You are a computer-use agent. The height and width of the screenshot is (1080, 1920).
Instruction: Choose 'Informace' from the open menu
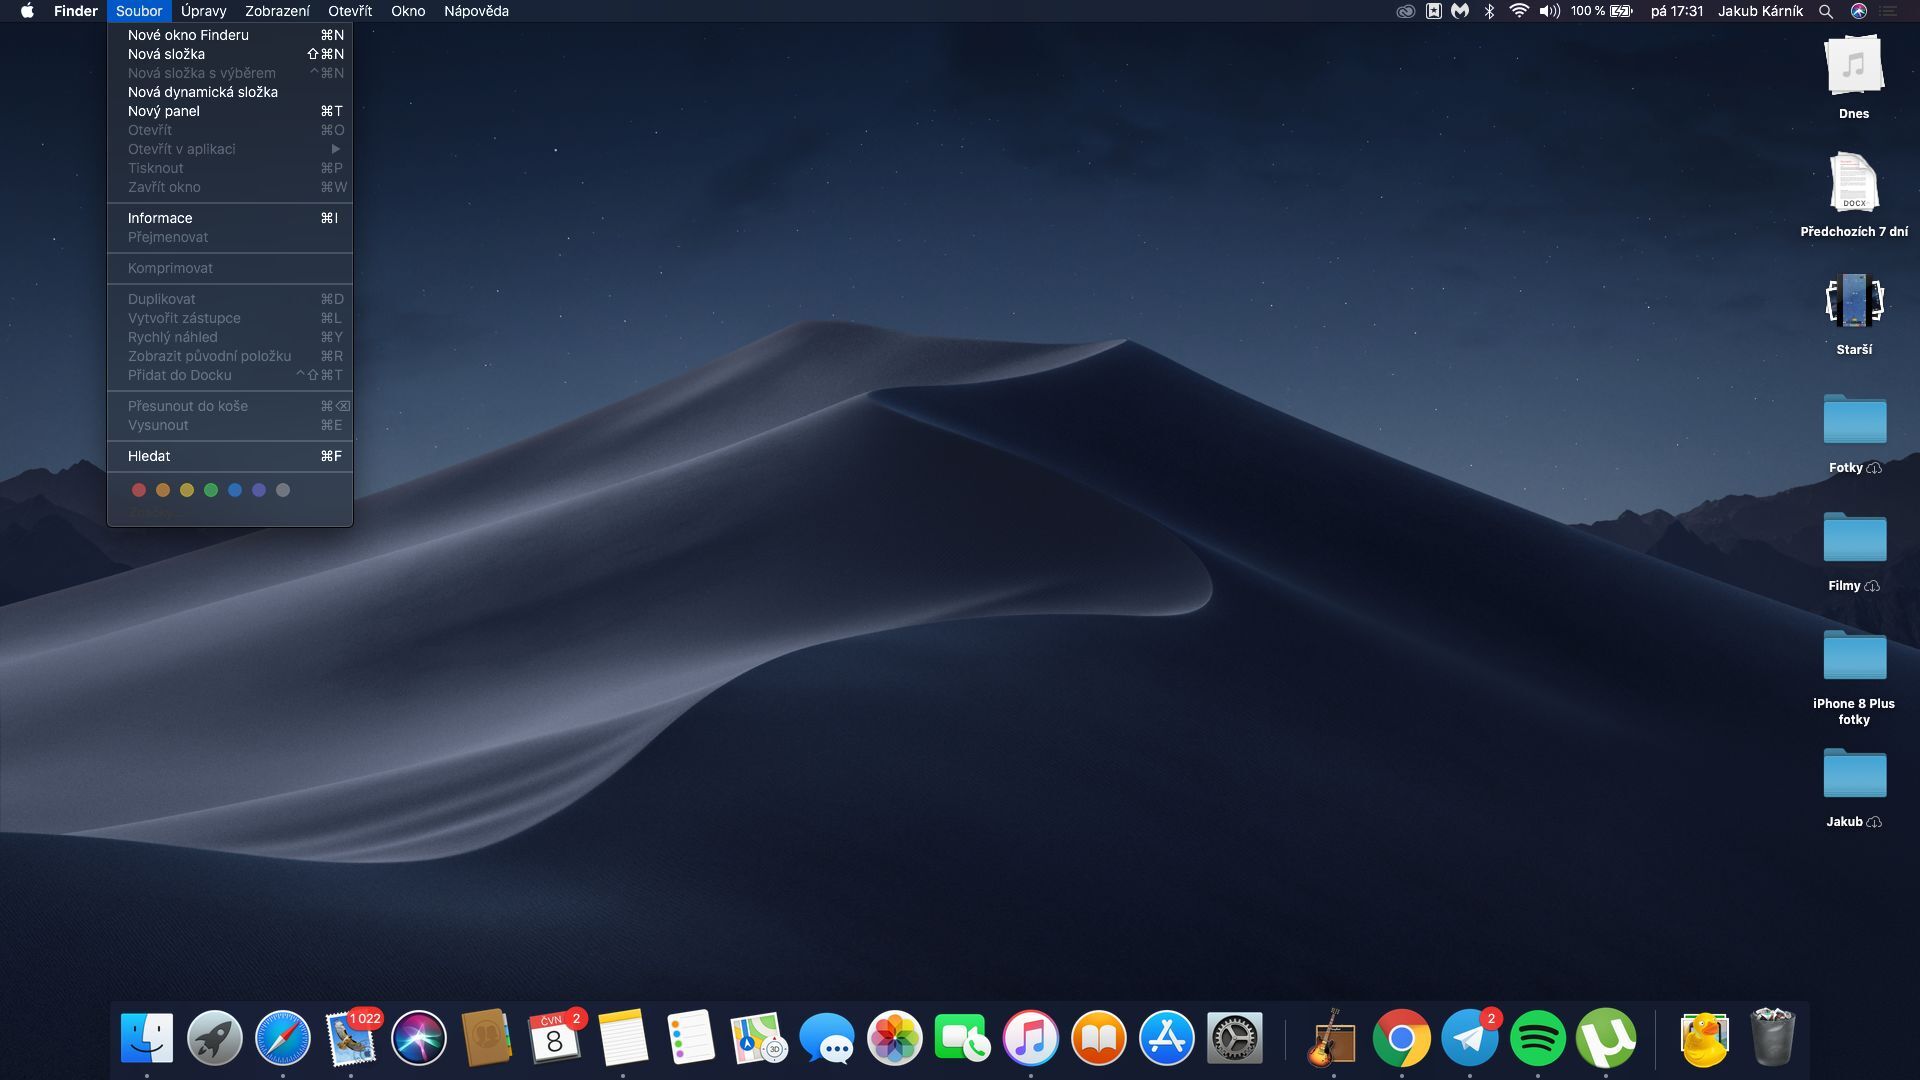[x=160, y=217]
